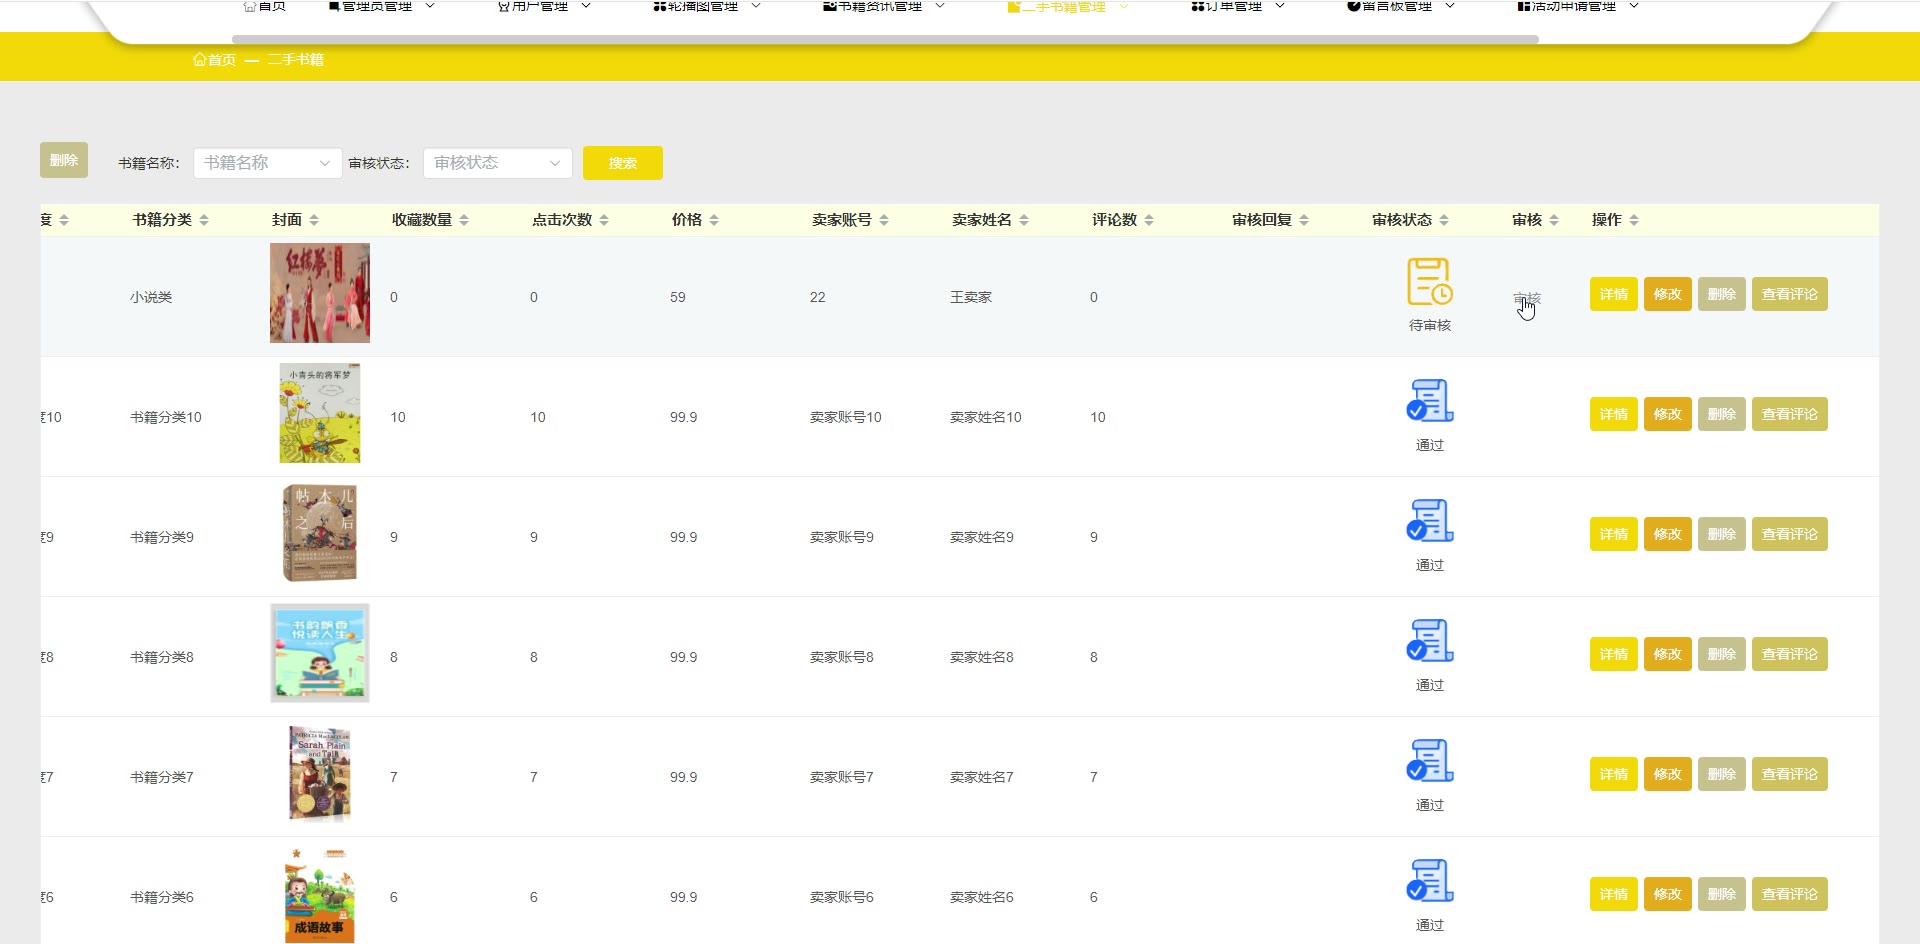Sort table by 价格 column arrows

[x=714, y=220]
